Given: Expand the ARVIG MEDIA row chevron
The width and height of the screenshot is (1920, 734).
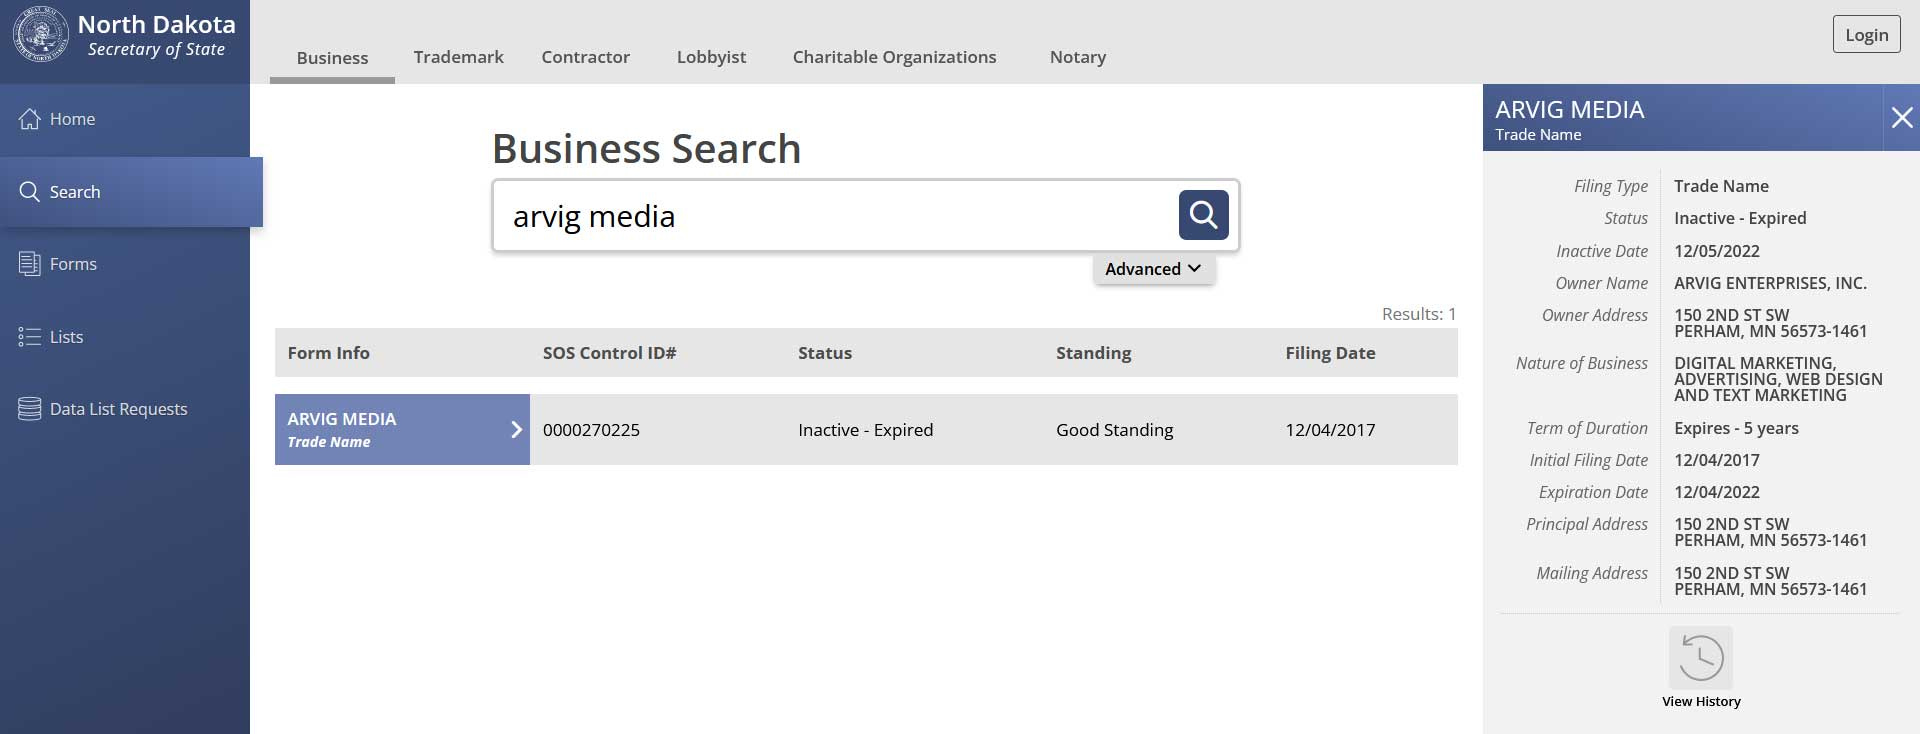Looking at the screenshot, I should point(516,430).
